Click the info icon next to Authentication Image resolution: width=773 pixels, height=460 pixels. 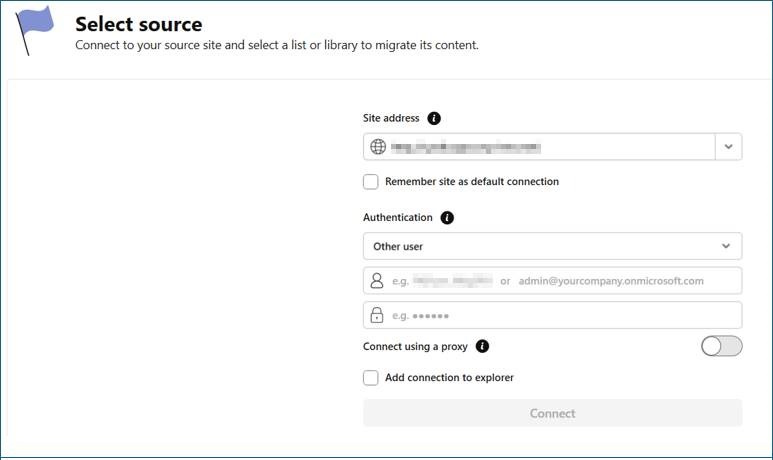click(x=447, y=217)
